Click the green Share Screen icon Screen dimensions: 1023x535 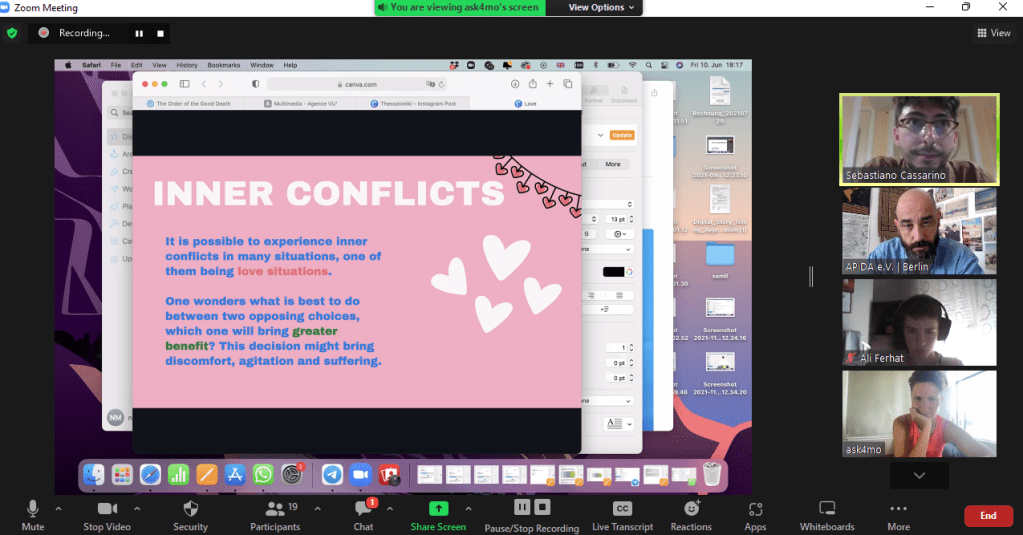[438, 508]
